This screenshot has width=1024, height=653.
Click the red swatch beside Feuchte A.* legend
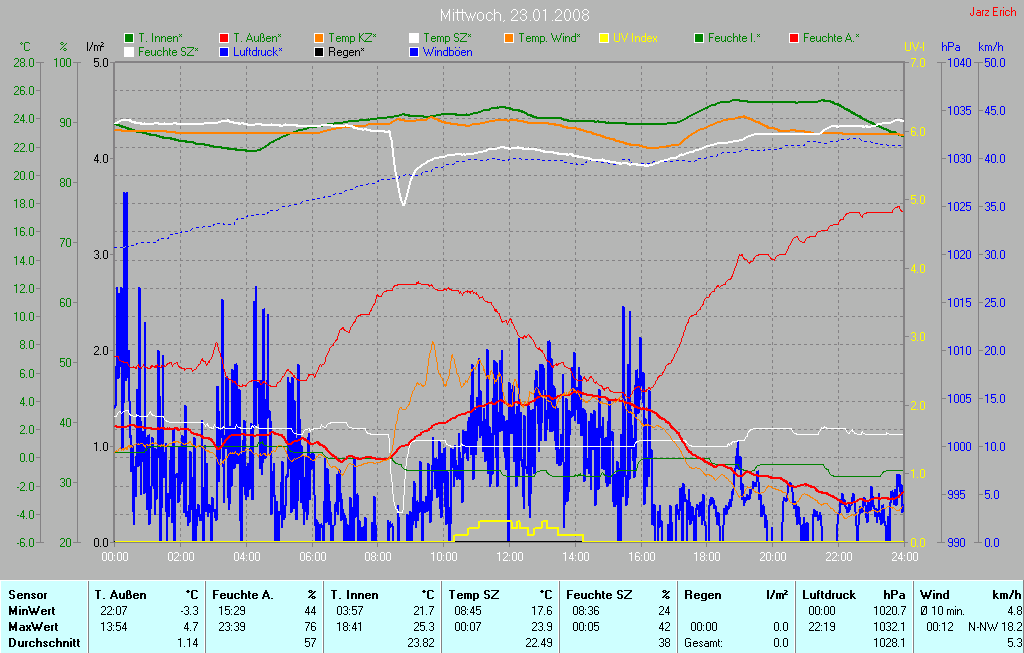pyautogui.click(x=794, y=39)
